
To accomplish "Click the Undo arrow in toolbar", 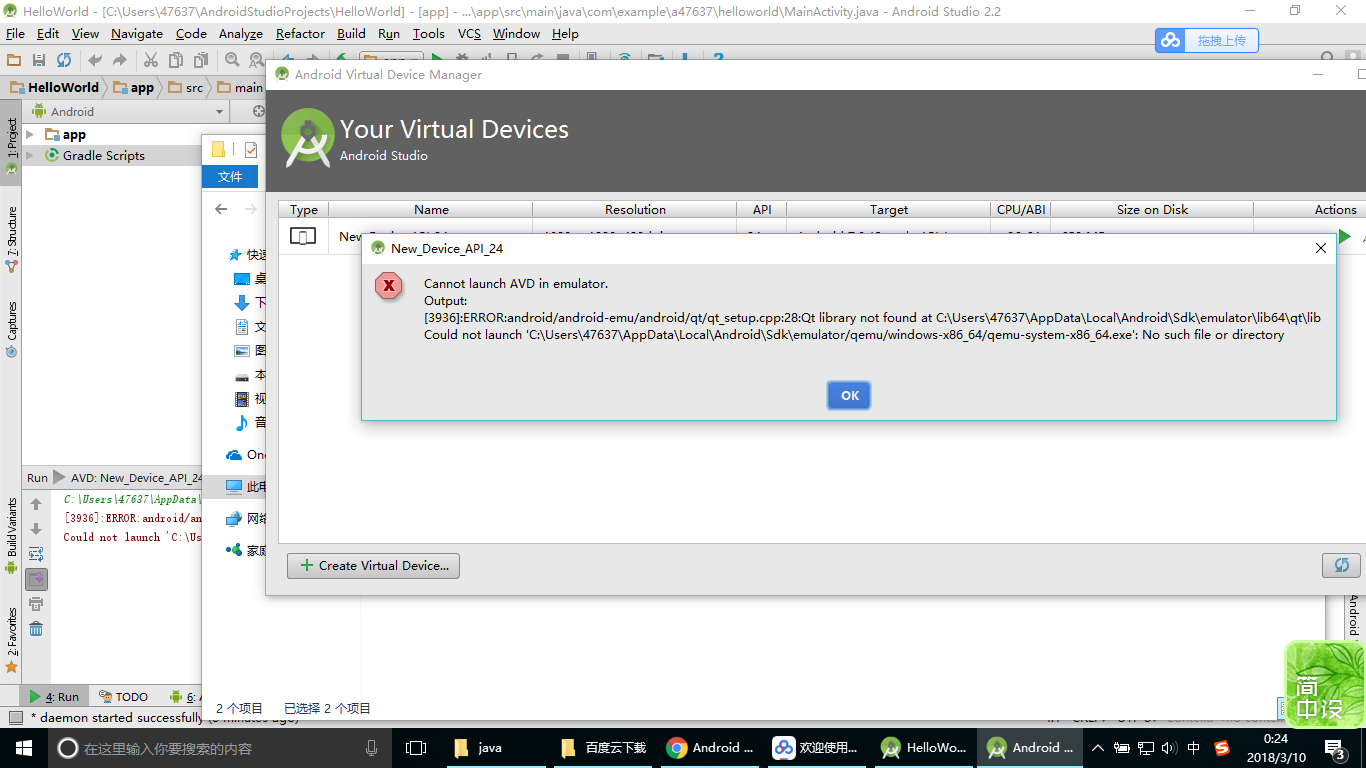I will click(x=96, y=61).
